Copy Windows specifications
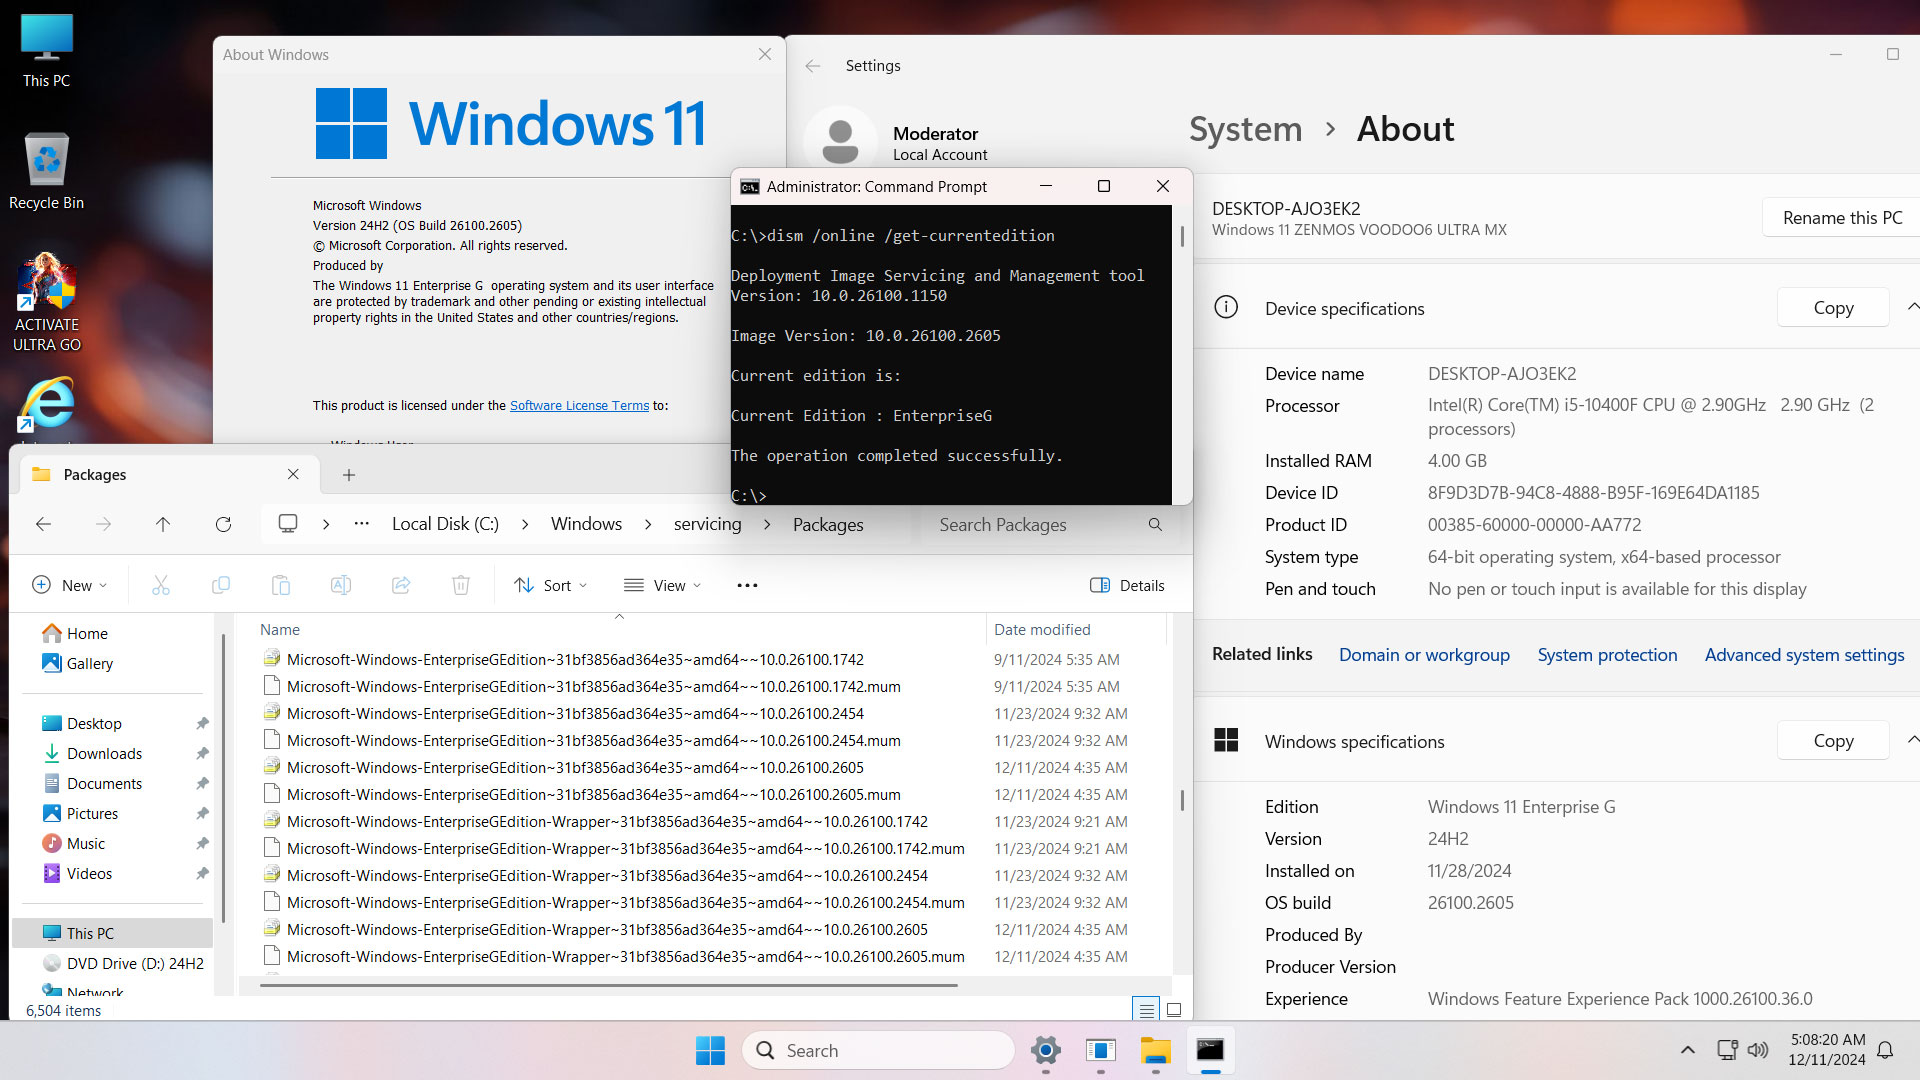Image resolution: width=1920 pixels, height=1080 pixels. tap(1833, 741)
